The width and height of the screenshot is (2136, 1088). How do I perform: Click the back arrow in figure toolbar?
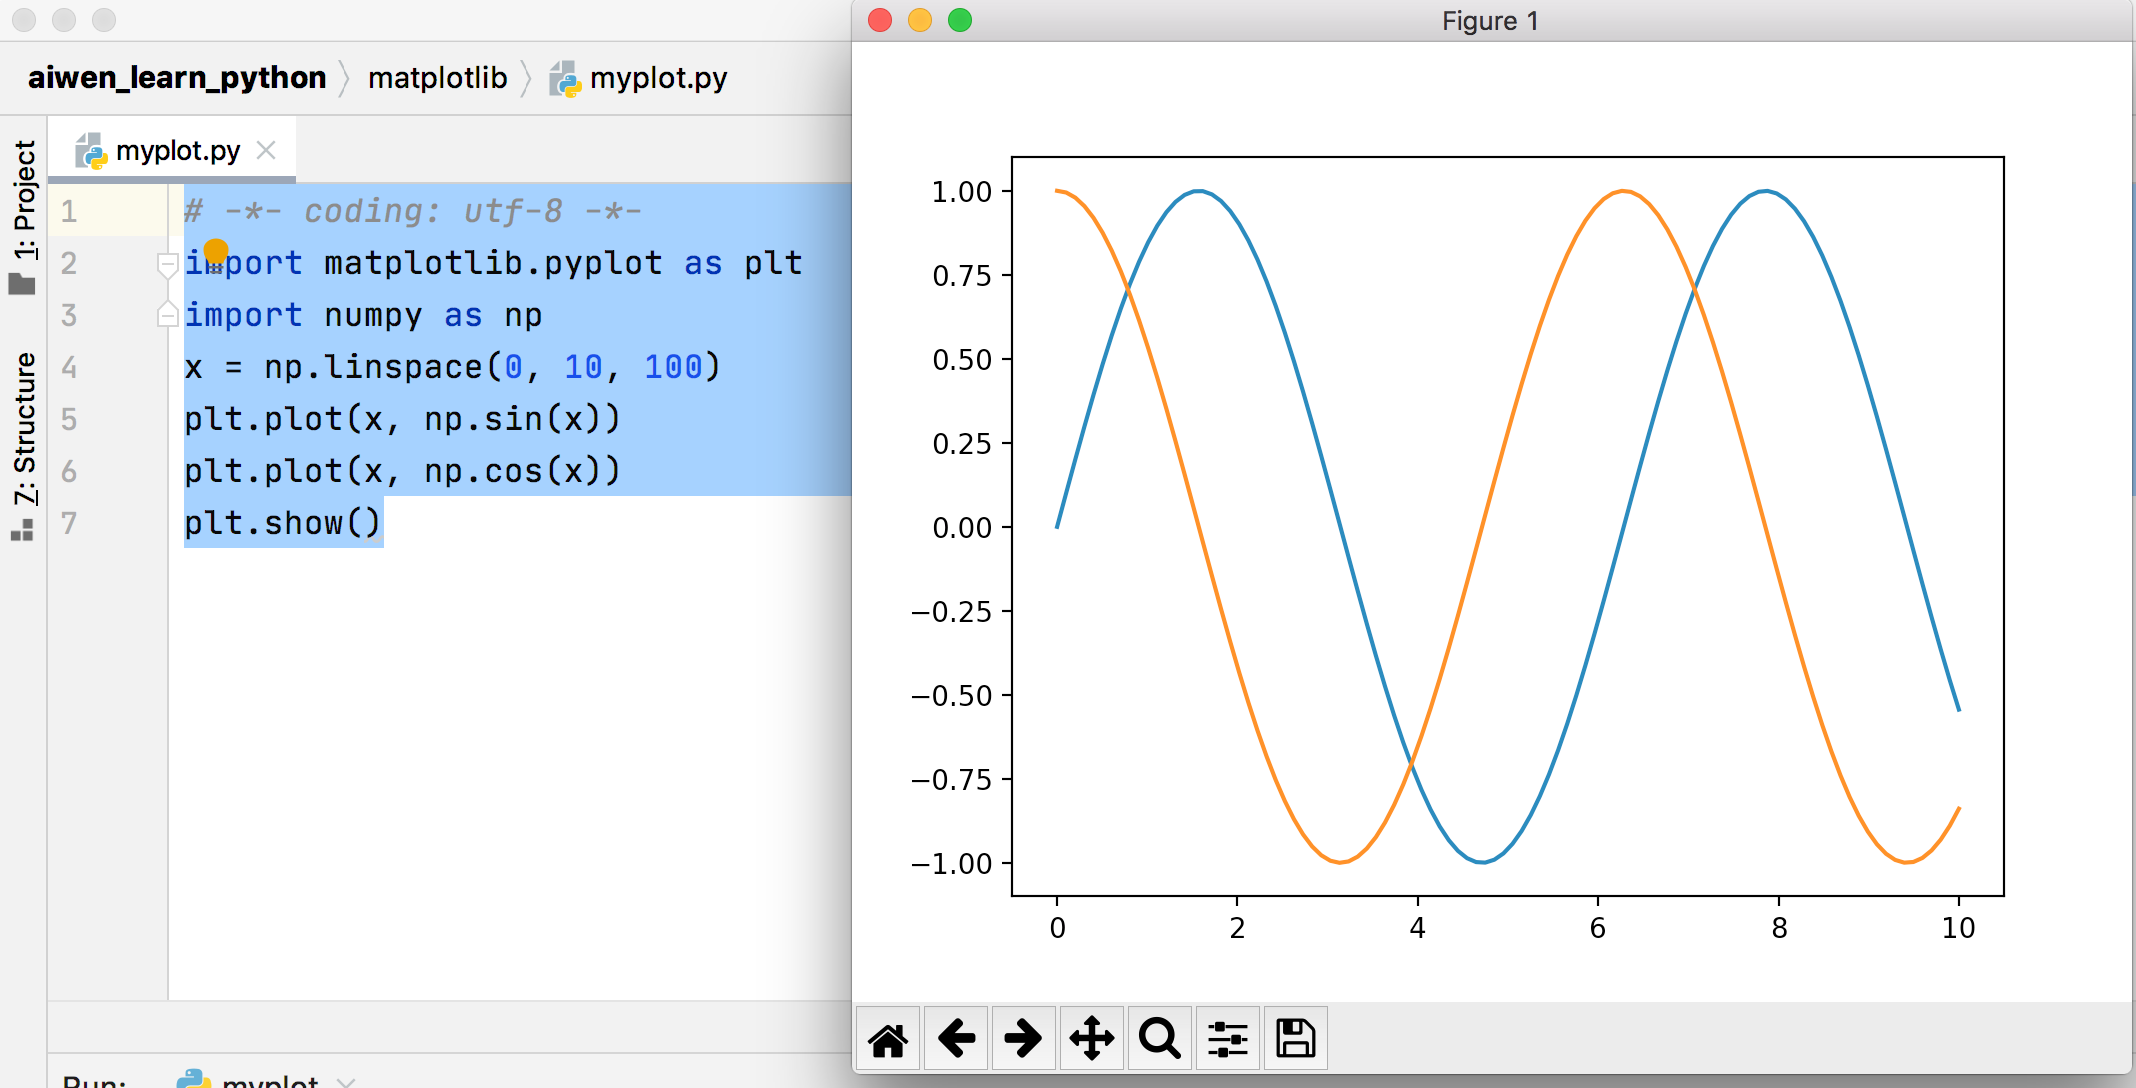956,1039
